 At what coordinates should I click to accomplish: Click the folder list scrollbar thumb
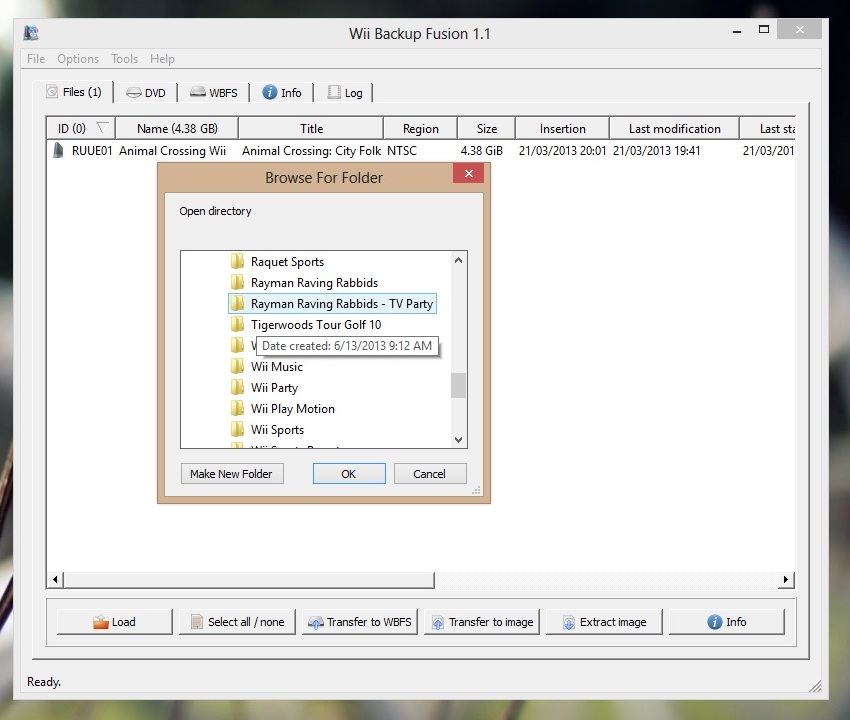459,385
